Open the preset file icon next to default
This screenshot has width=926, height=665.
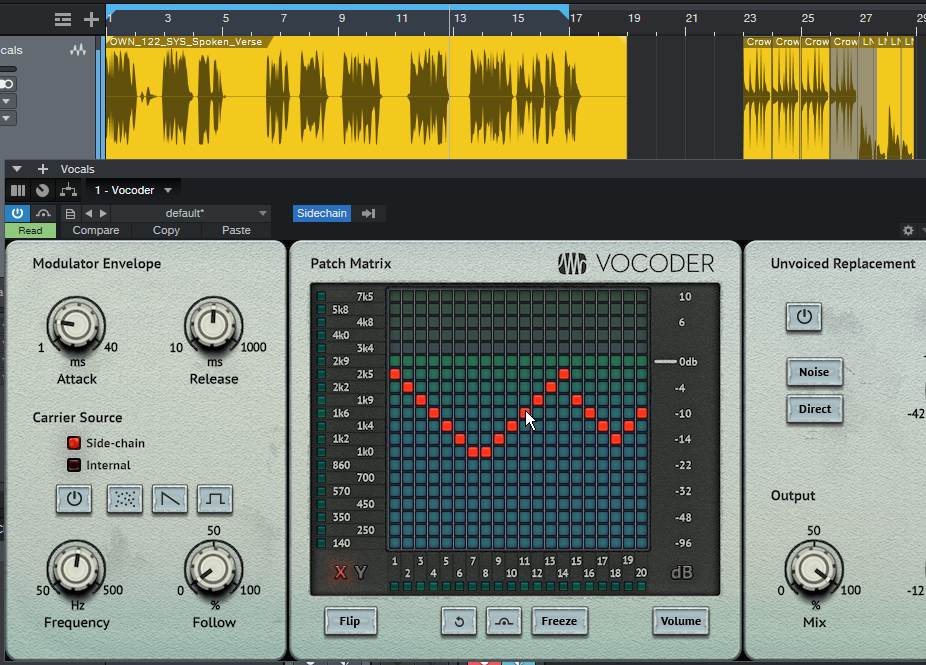coord(70,213)
